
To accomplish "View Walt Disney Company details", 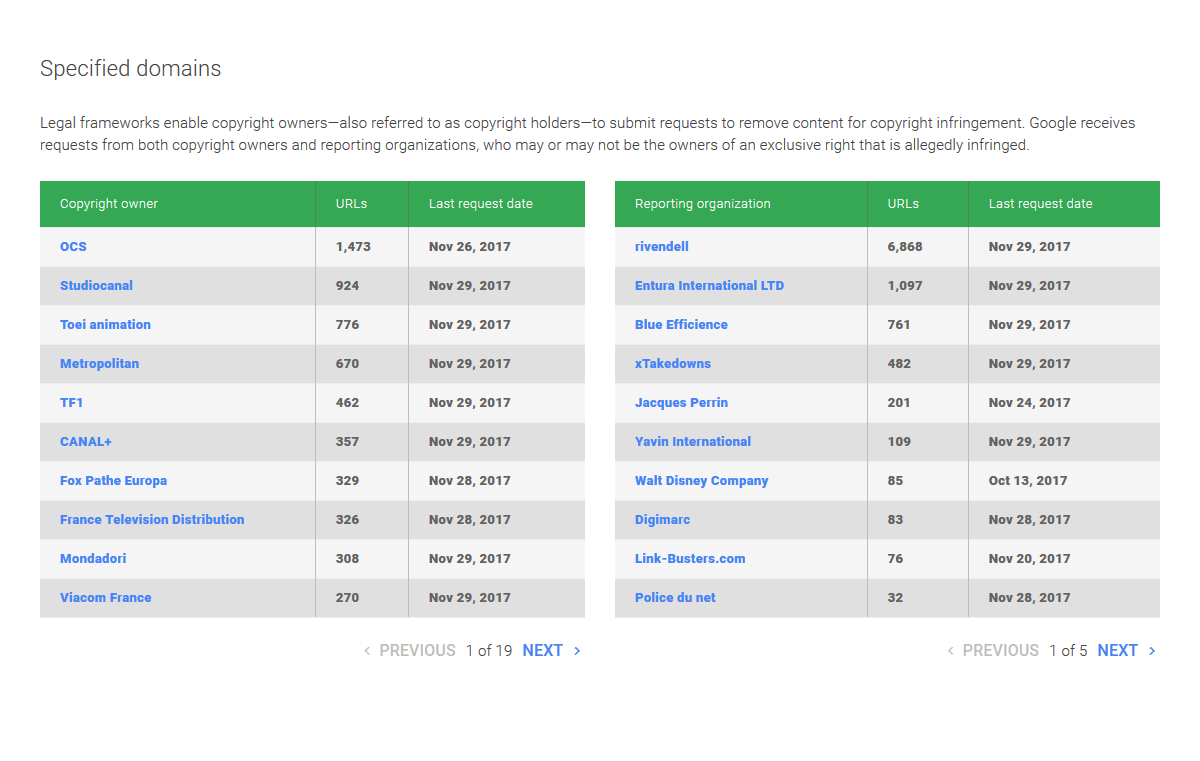I will (x=701, y=480).
